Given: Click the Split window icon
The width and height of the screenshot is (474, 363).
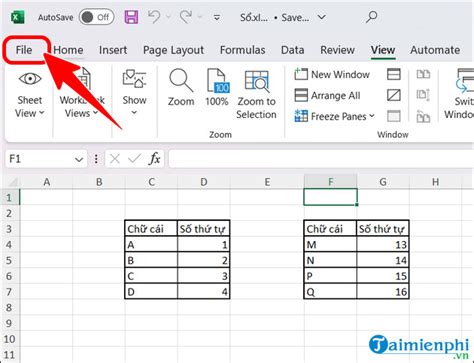Looking at the screenshot, I should [x=394, y=74].
